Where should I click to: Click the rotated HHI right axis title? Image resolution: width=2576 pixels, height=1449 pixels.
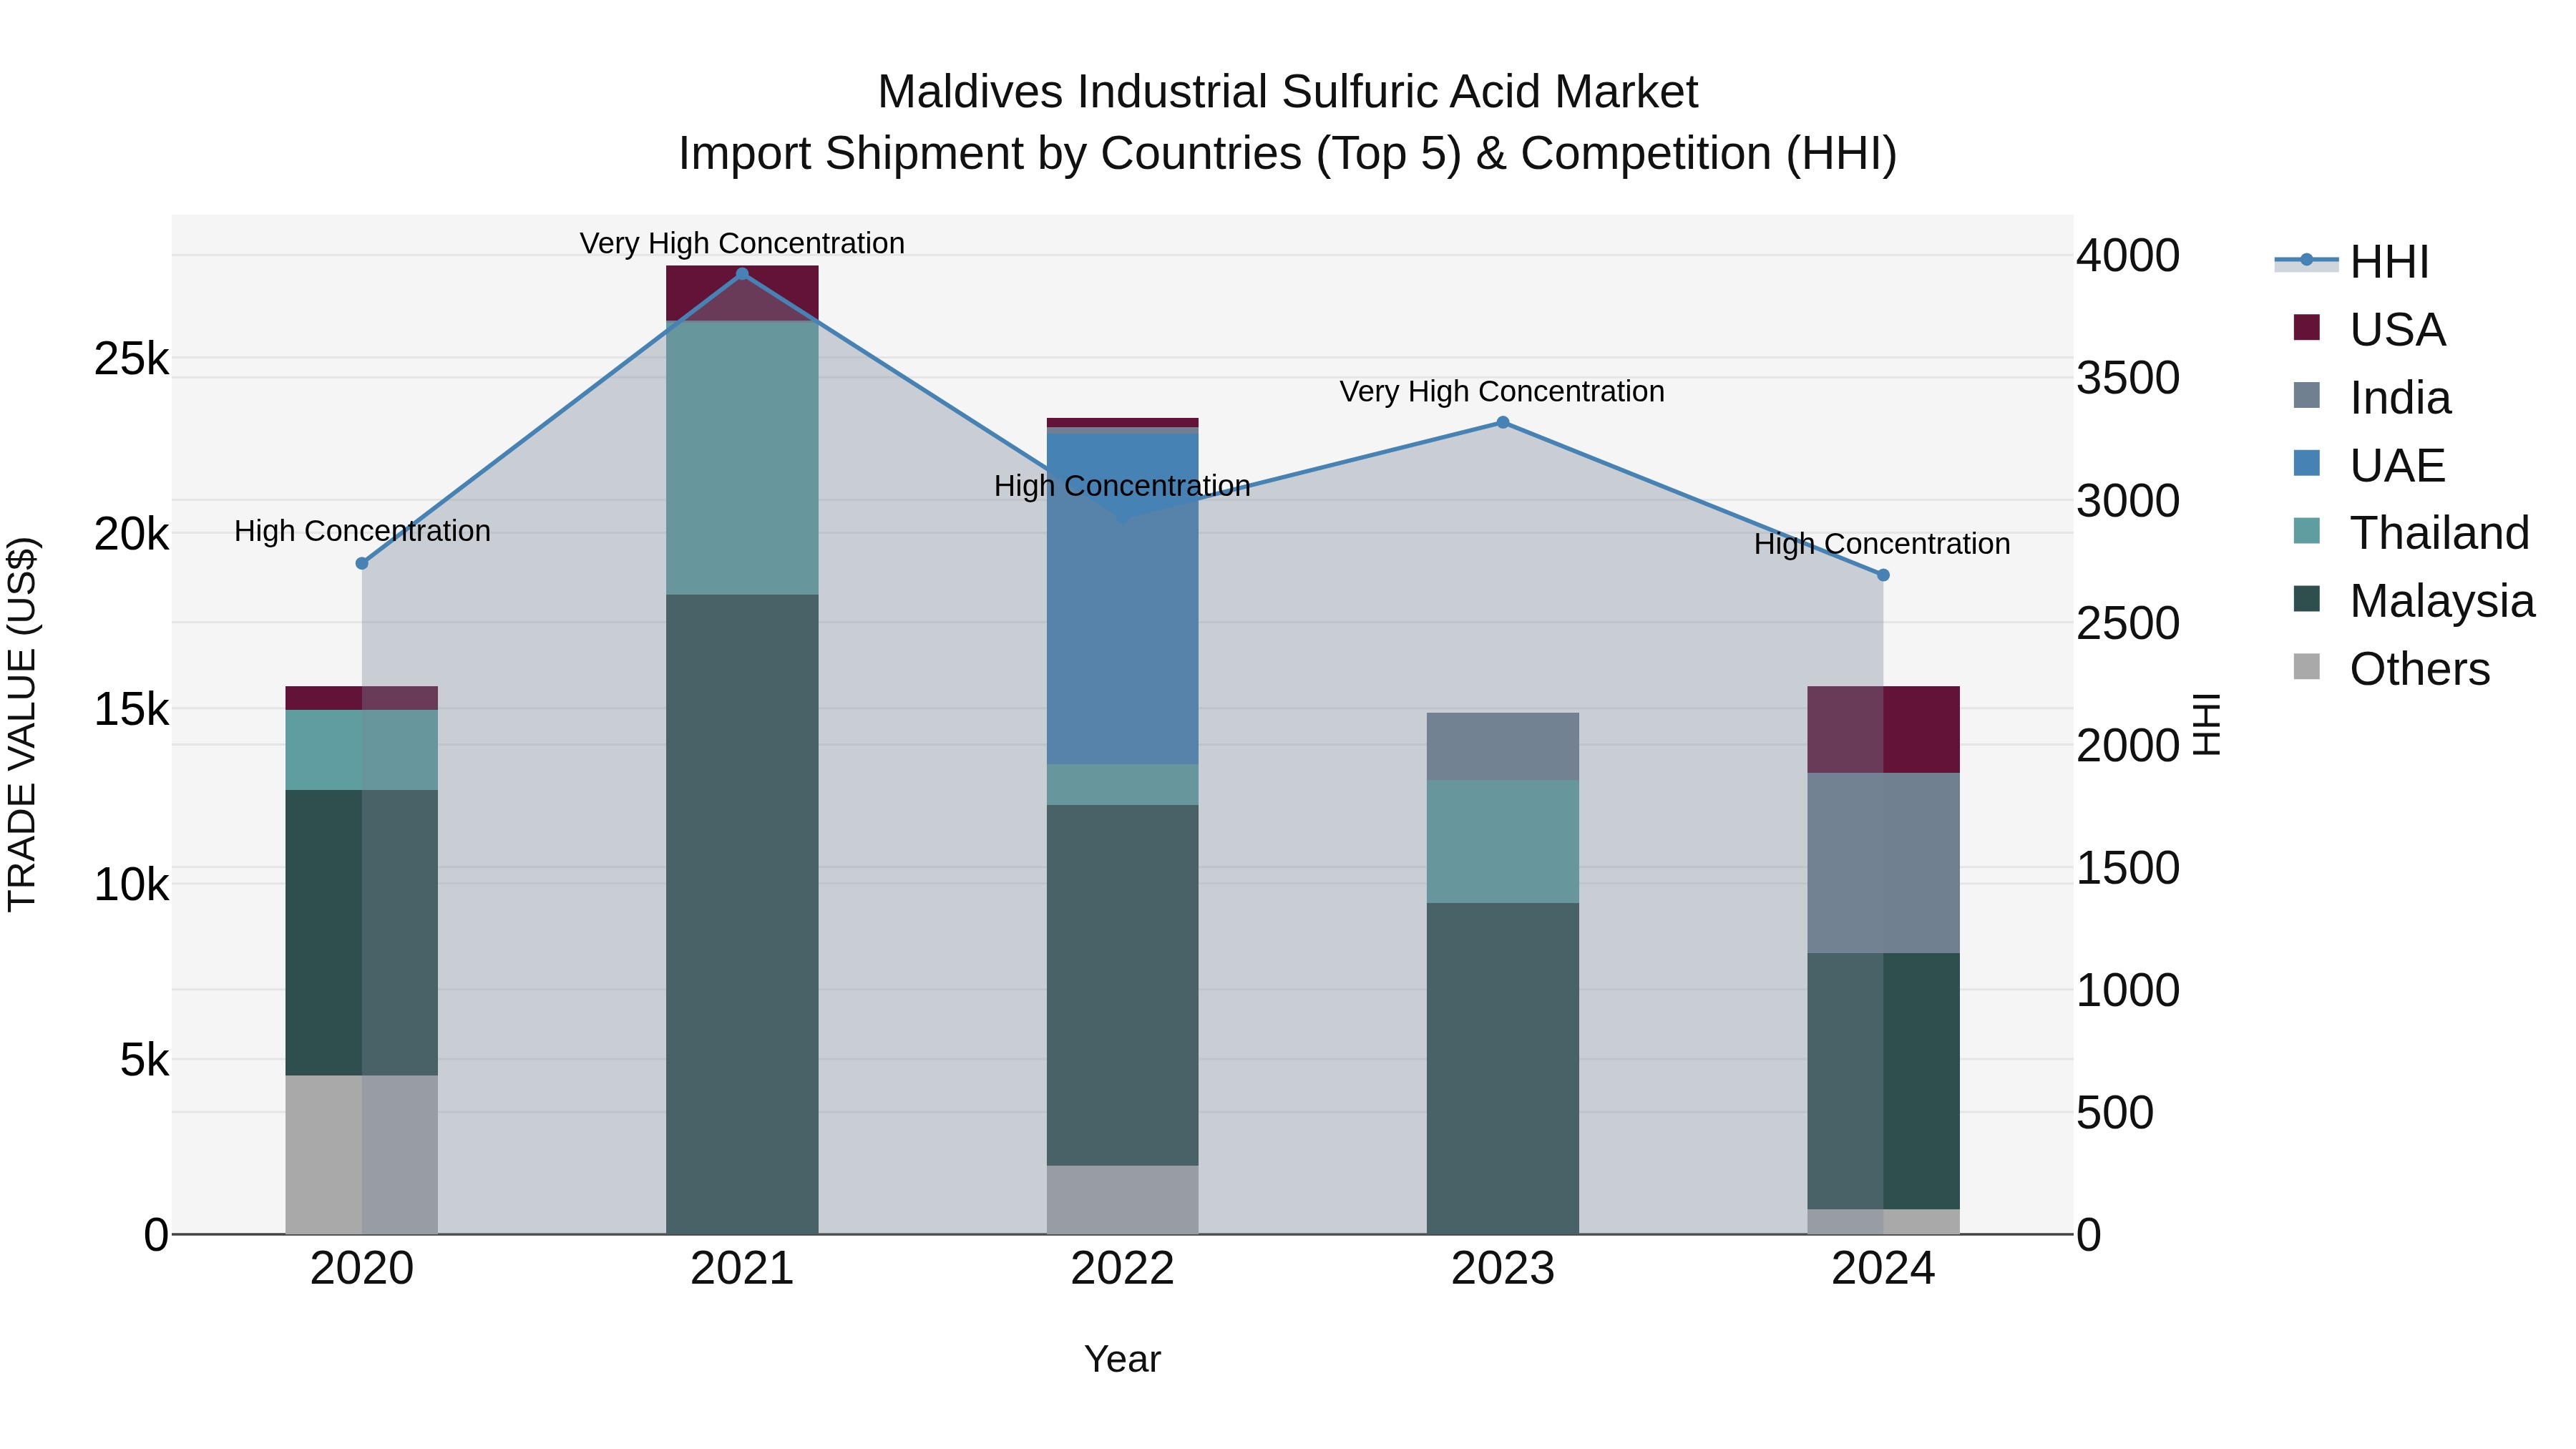(x=2207, y=724)
